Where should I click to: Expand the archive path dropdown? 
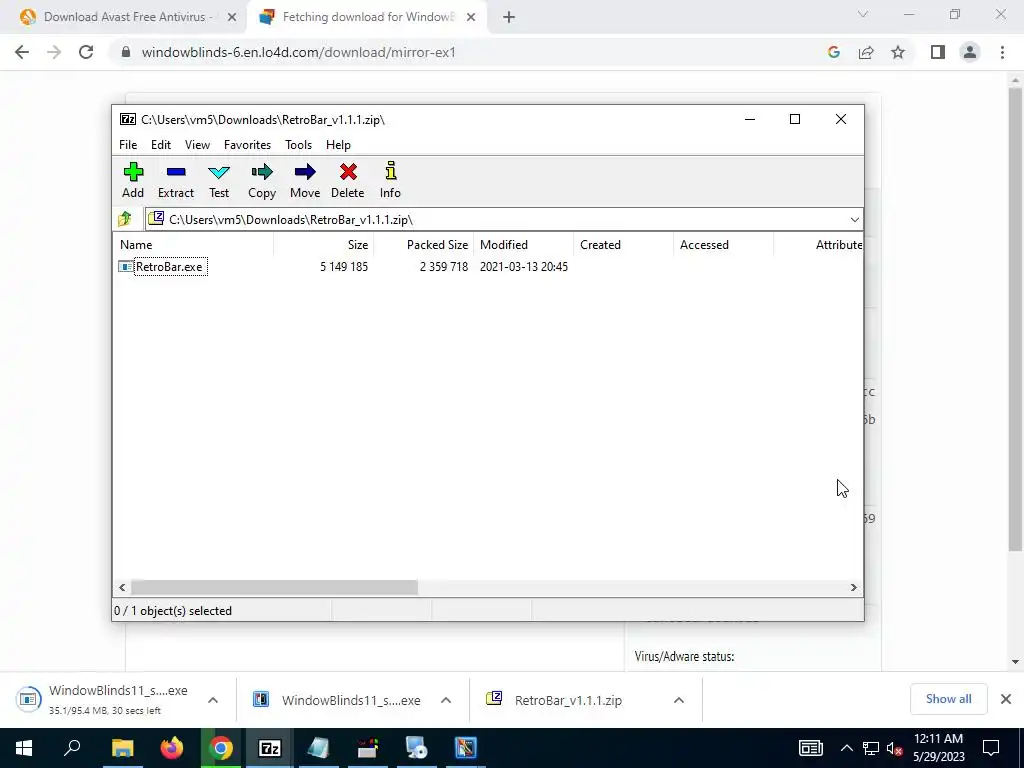click(854, 219)
